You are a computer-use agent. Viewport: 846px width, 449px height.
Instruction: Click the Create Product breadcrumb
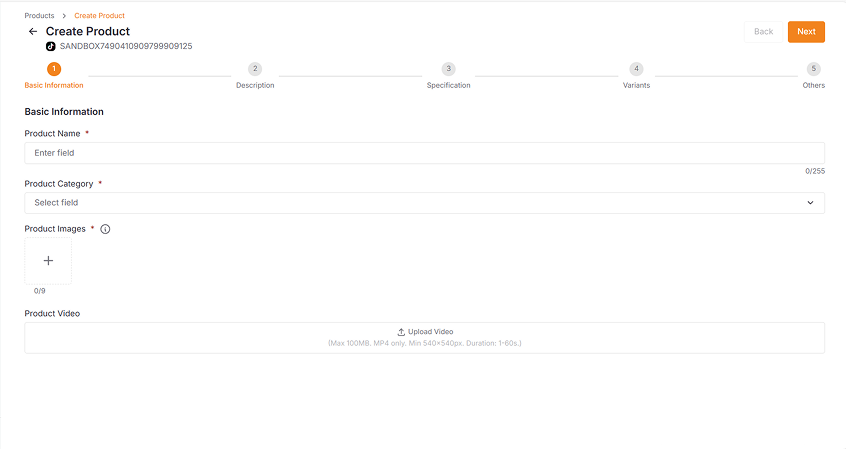click(x=99, y=16)
